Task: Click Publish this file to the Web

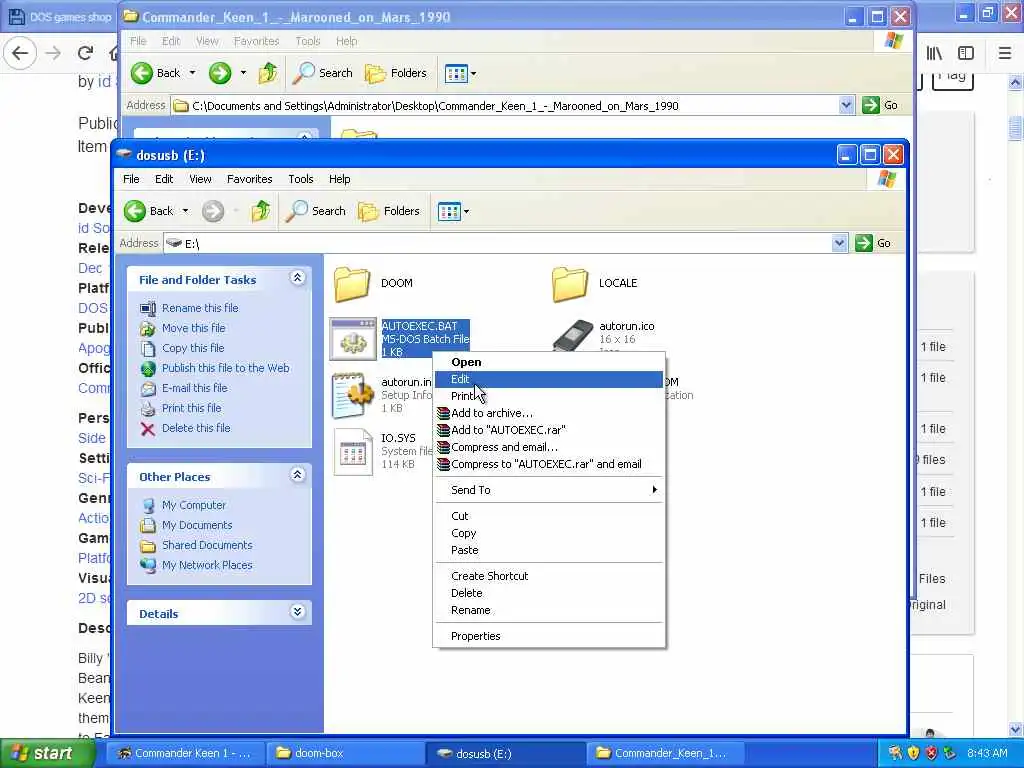Action: tap(225, 368)
